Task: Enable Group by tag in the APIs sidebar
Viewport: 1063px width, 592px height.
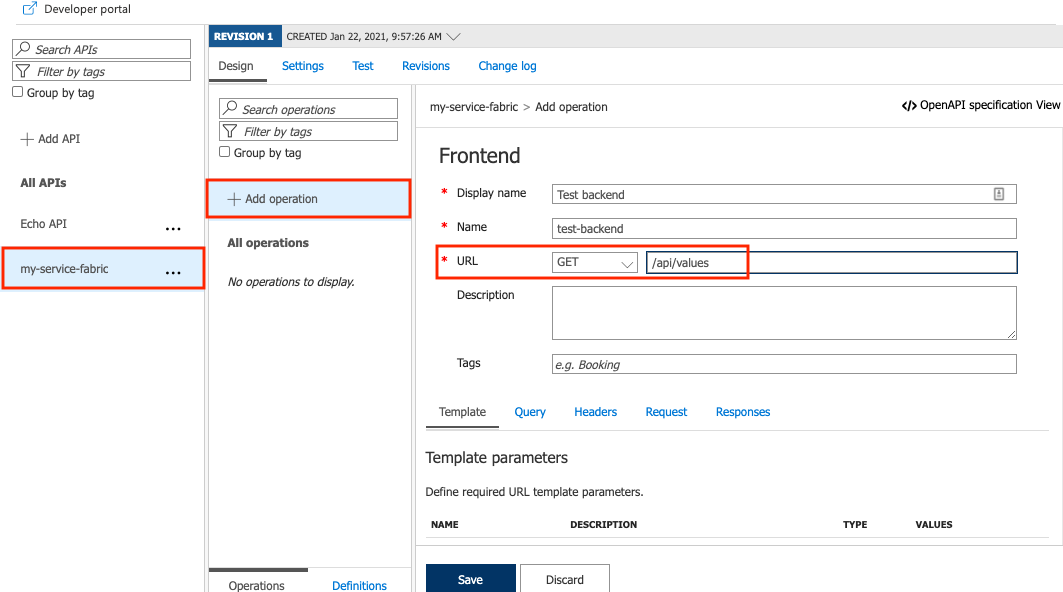Action: click(17, 91)
